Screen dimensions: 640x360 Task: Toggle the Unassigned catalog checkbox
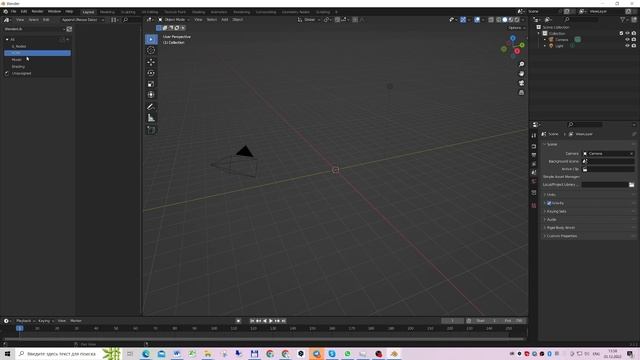7,73
